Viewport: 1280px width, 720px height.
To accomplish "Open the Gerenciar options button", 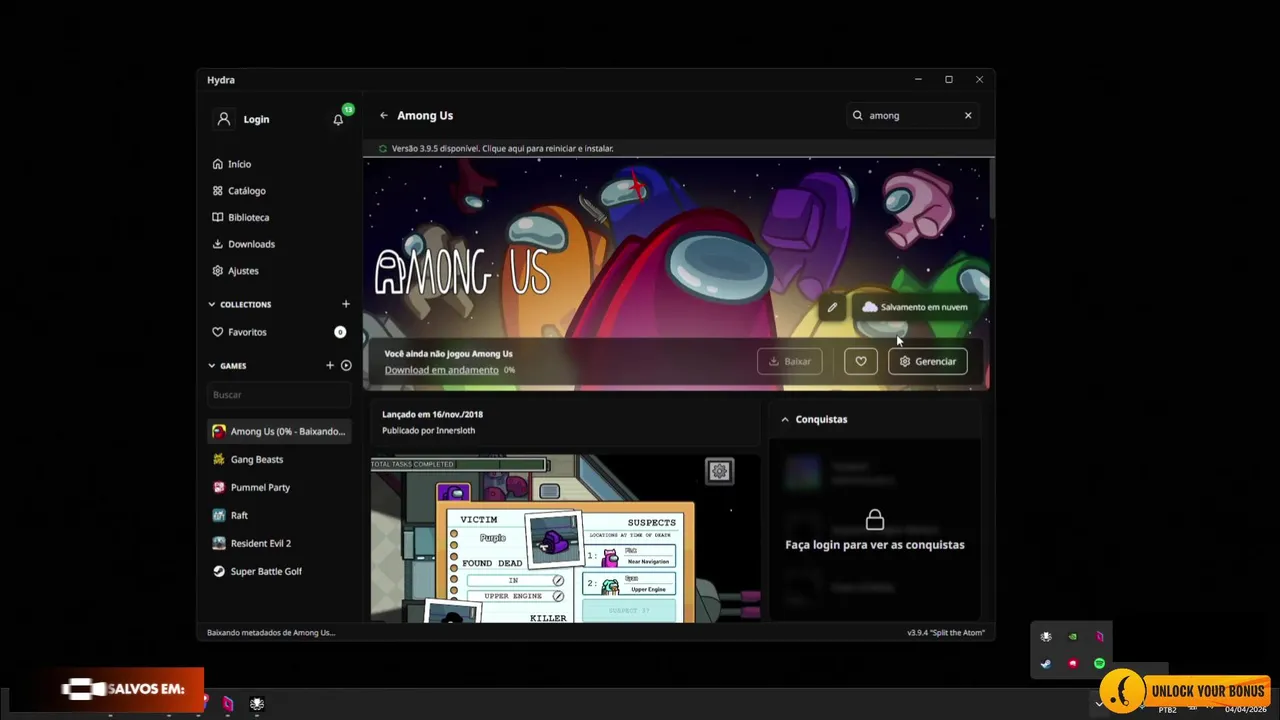I will coord(927,361).
